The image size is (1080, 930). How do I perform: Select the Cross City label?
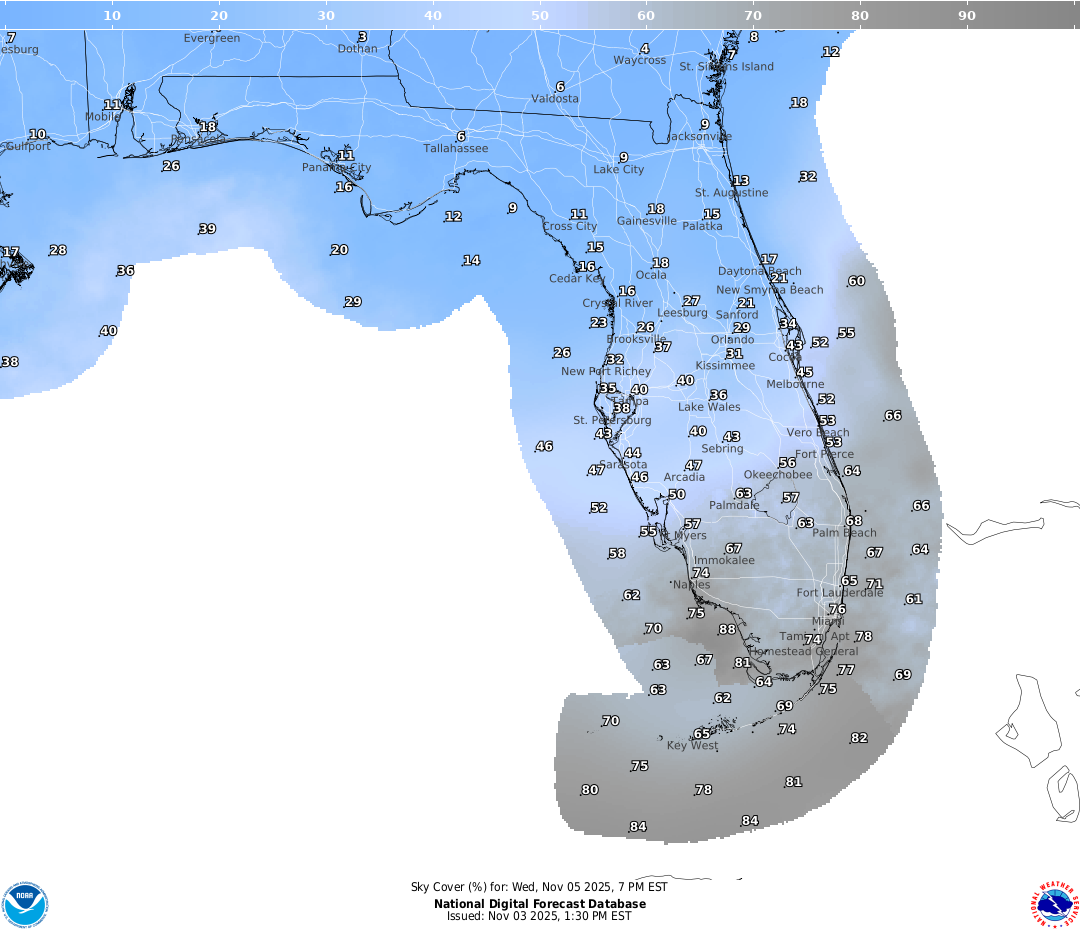tap(570, 226)
